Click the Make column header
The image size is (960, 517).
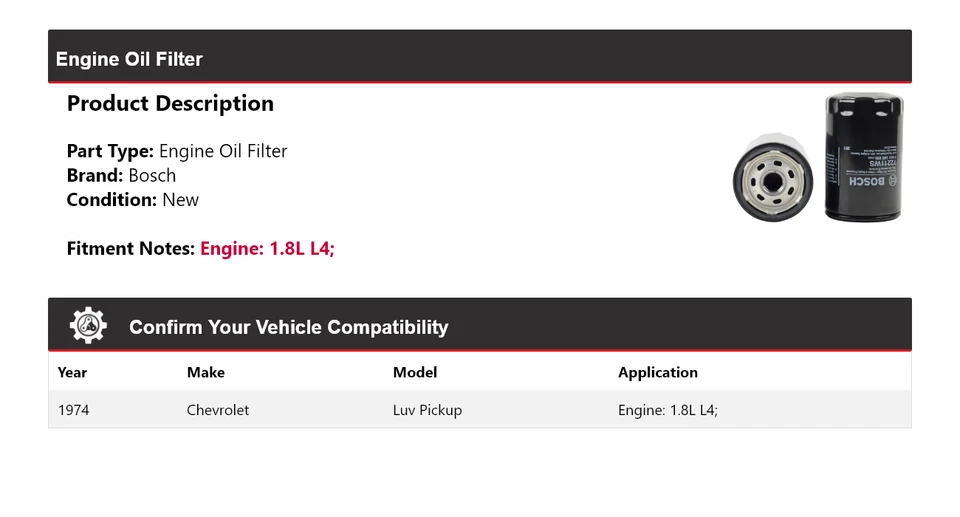click(x=206, y=373)
